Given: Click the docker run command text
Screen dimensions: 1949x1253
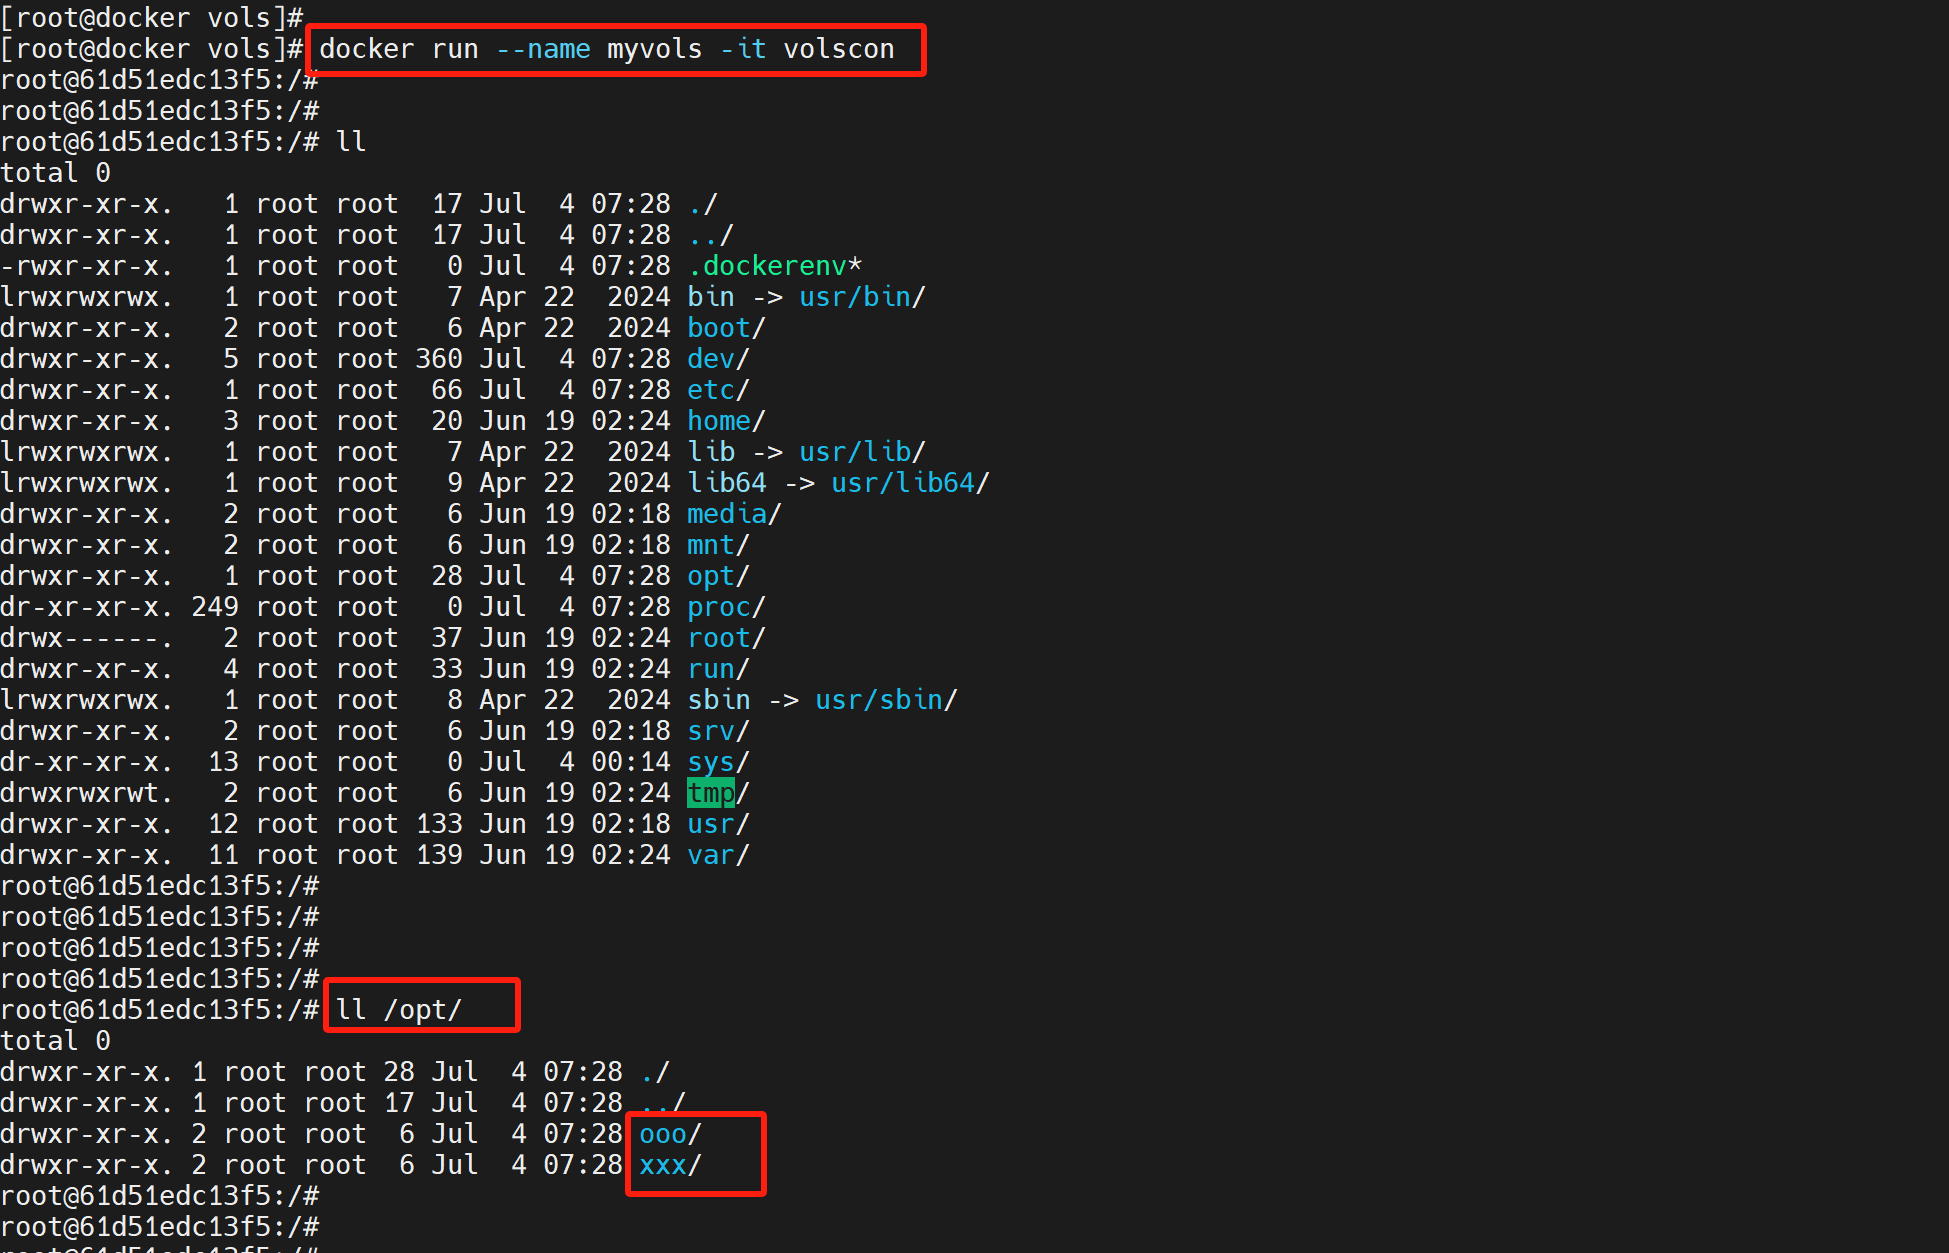Looking at the screenshot, I should tap(606, 49).
